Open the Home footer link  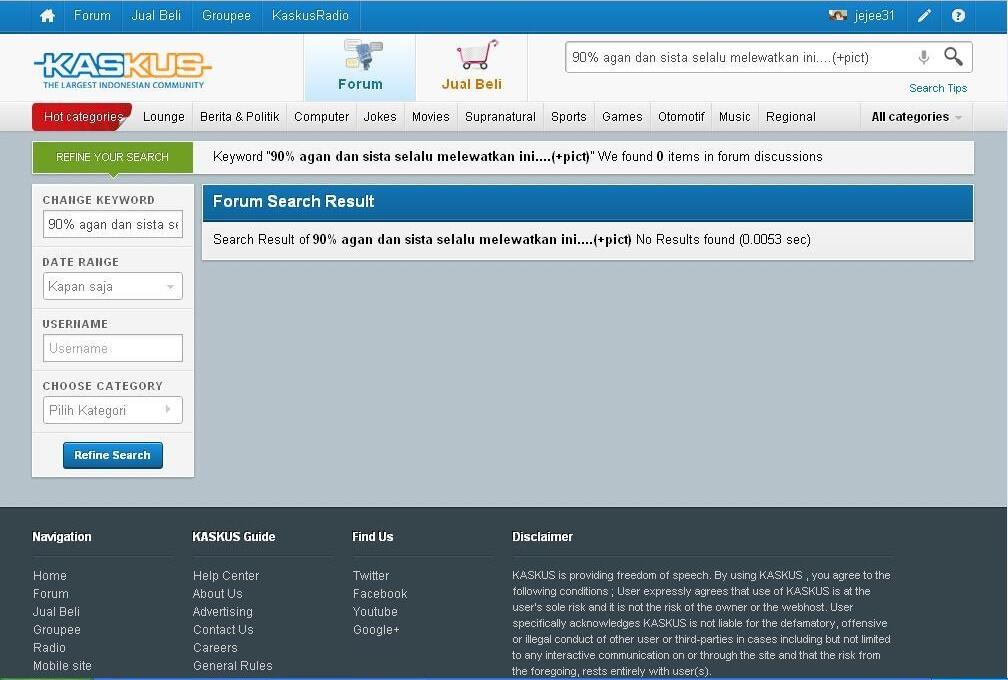pos(50,576)
